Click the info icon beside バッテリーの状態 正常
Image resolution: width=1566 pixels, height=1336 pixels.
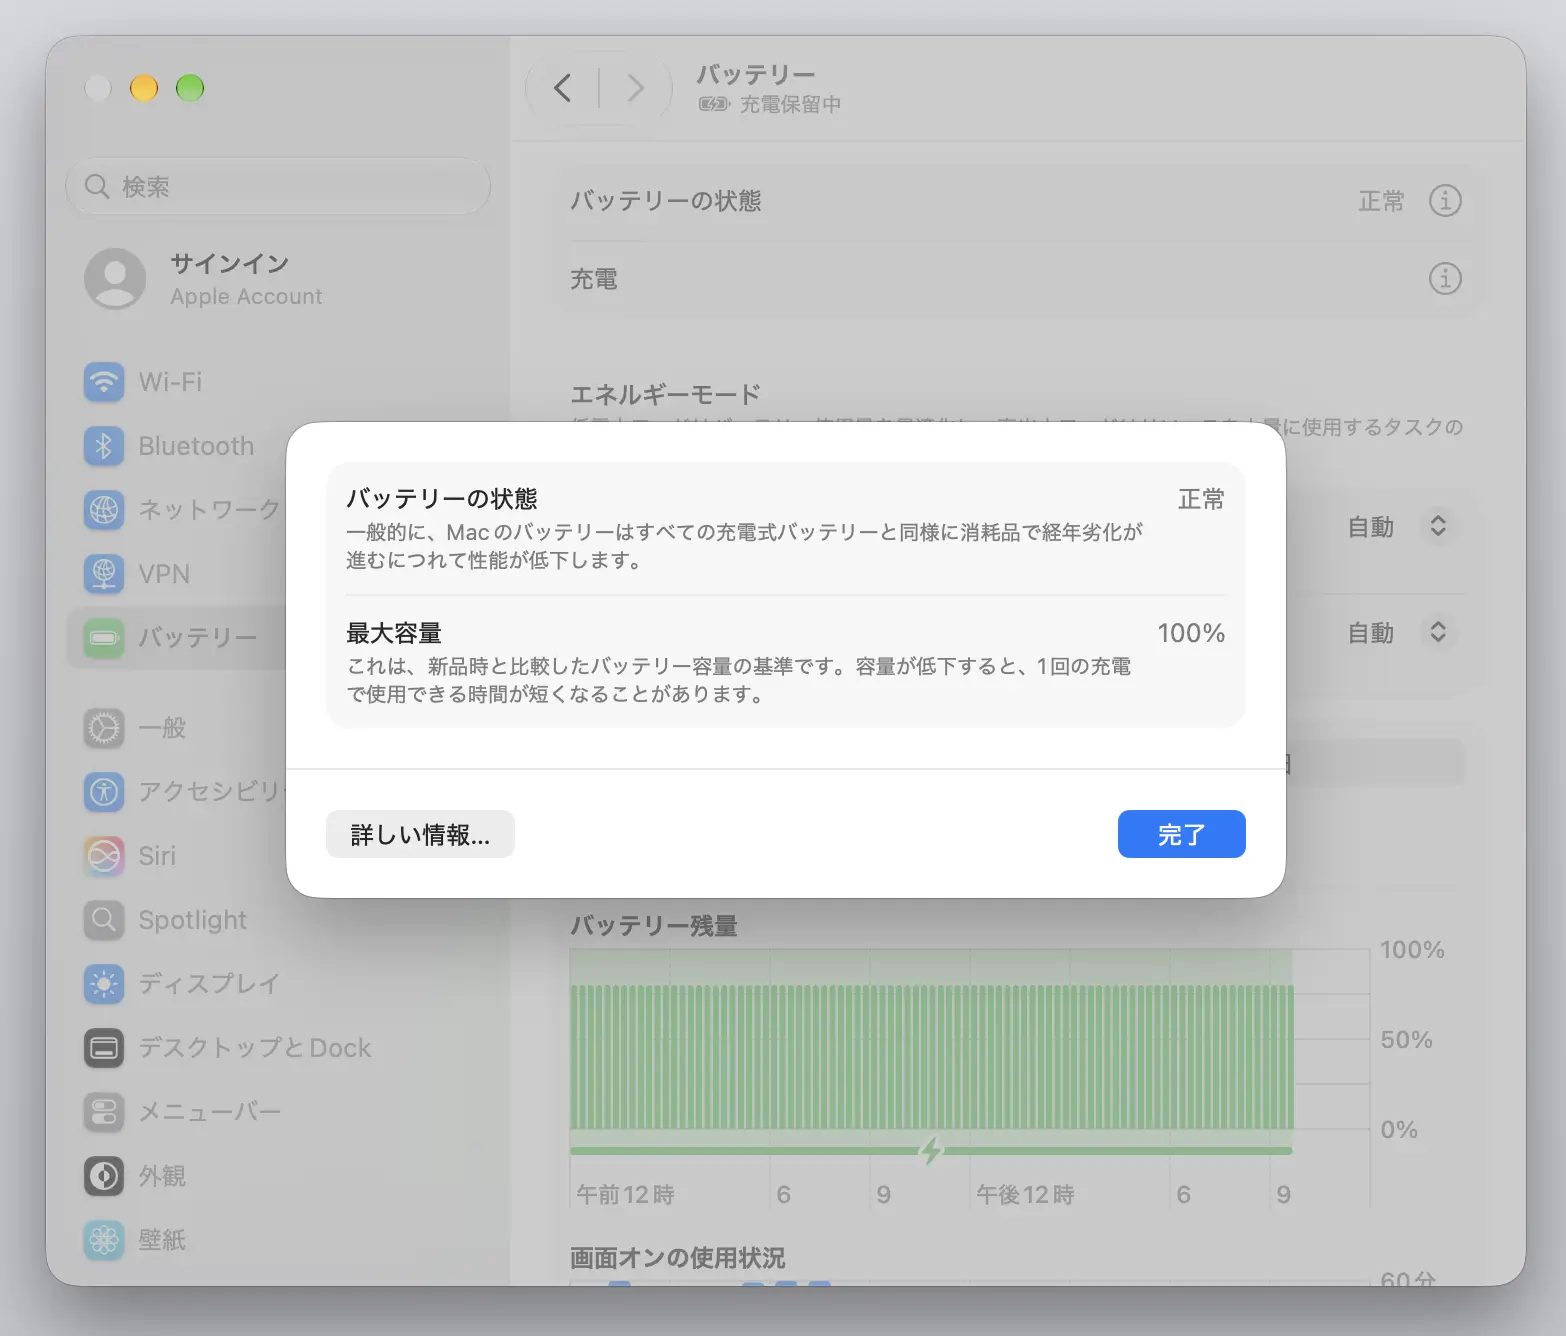[1445, 201]
